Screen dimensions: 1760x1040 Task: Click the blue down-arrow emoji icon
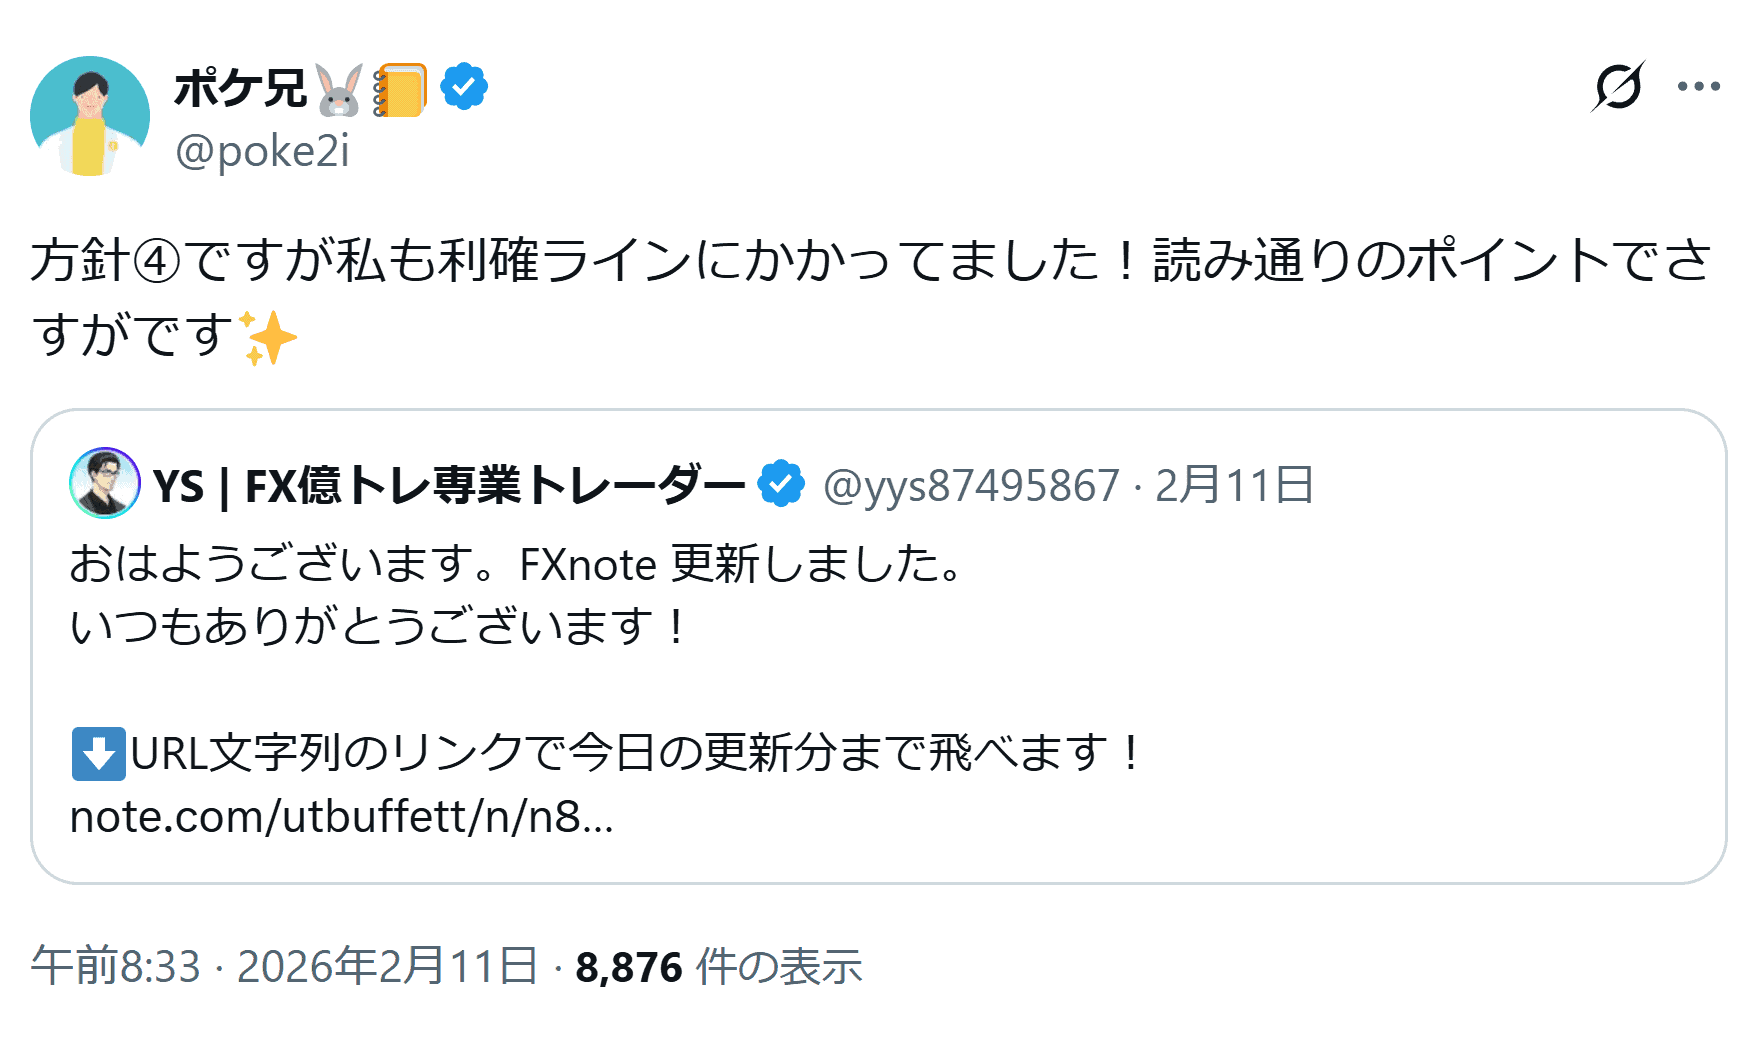pyautogui.click(x=98, y=754)
